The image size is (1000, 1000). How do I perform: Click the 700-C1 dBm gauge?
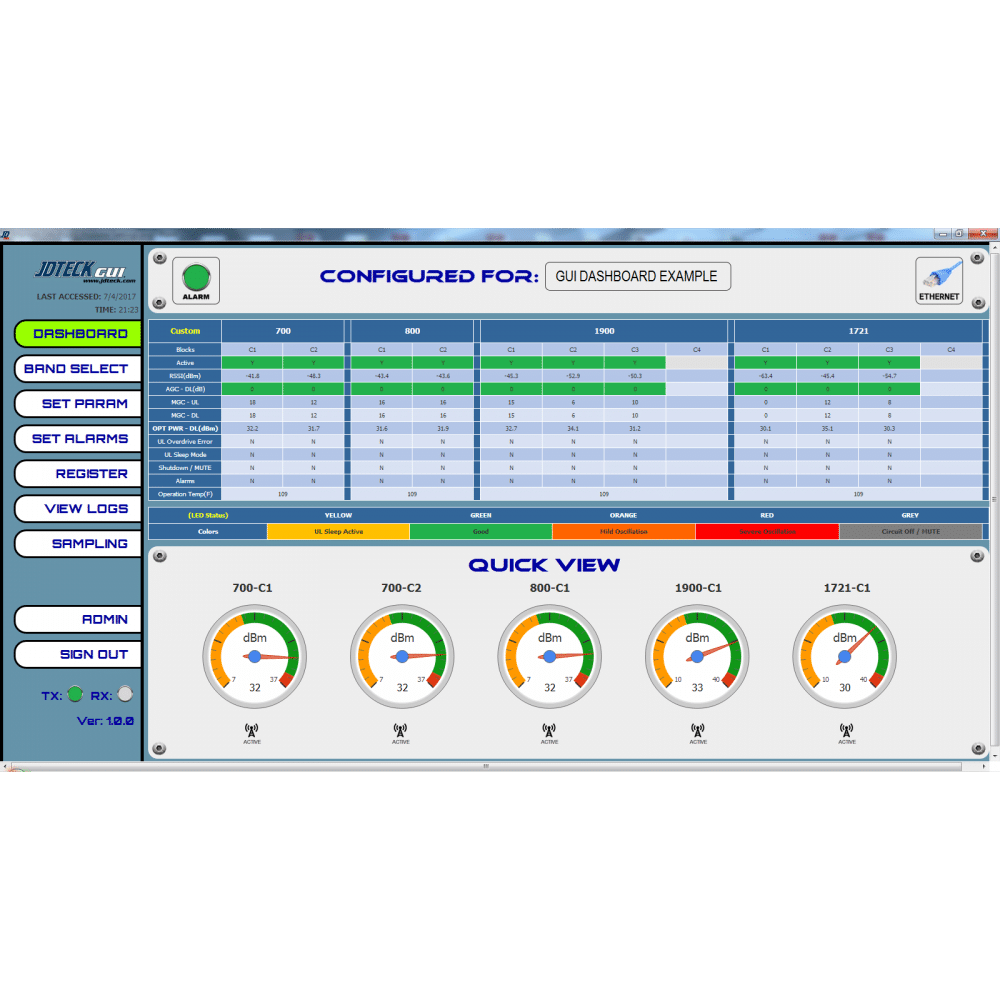point(254,655)
